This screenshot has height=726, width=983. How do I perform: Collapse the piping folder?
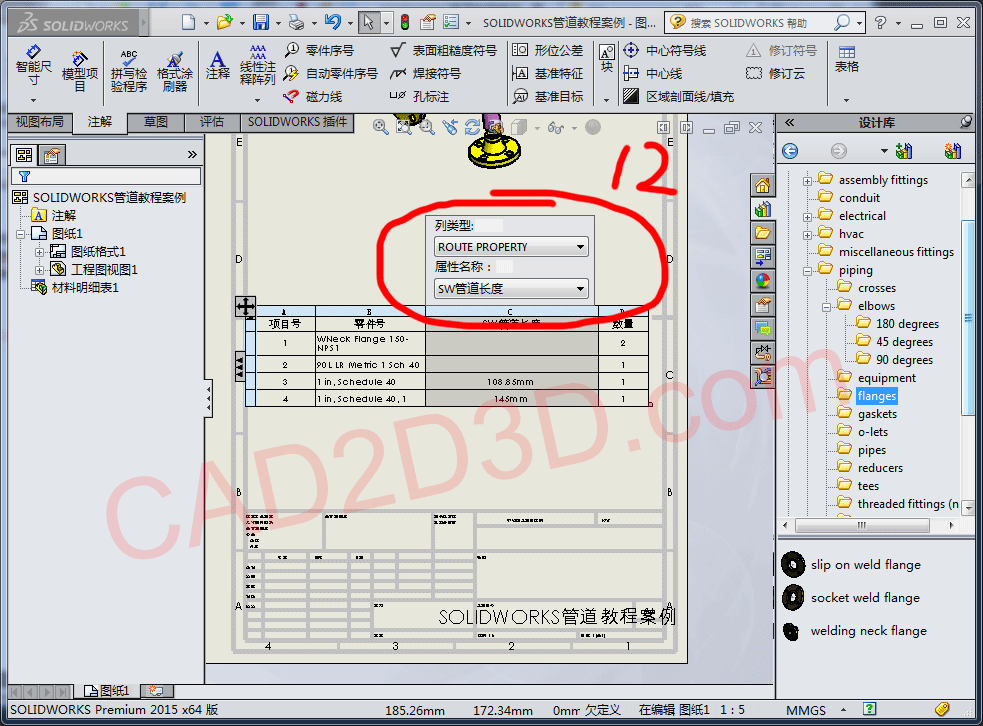click(807, 271)
